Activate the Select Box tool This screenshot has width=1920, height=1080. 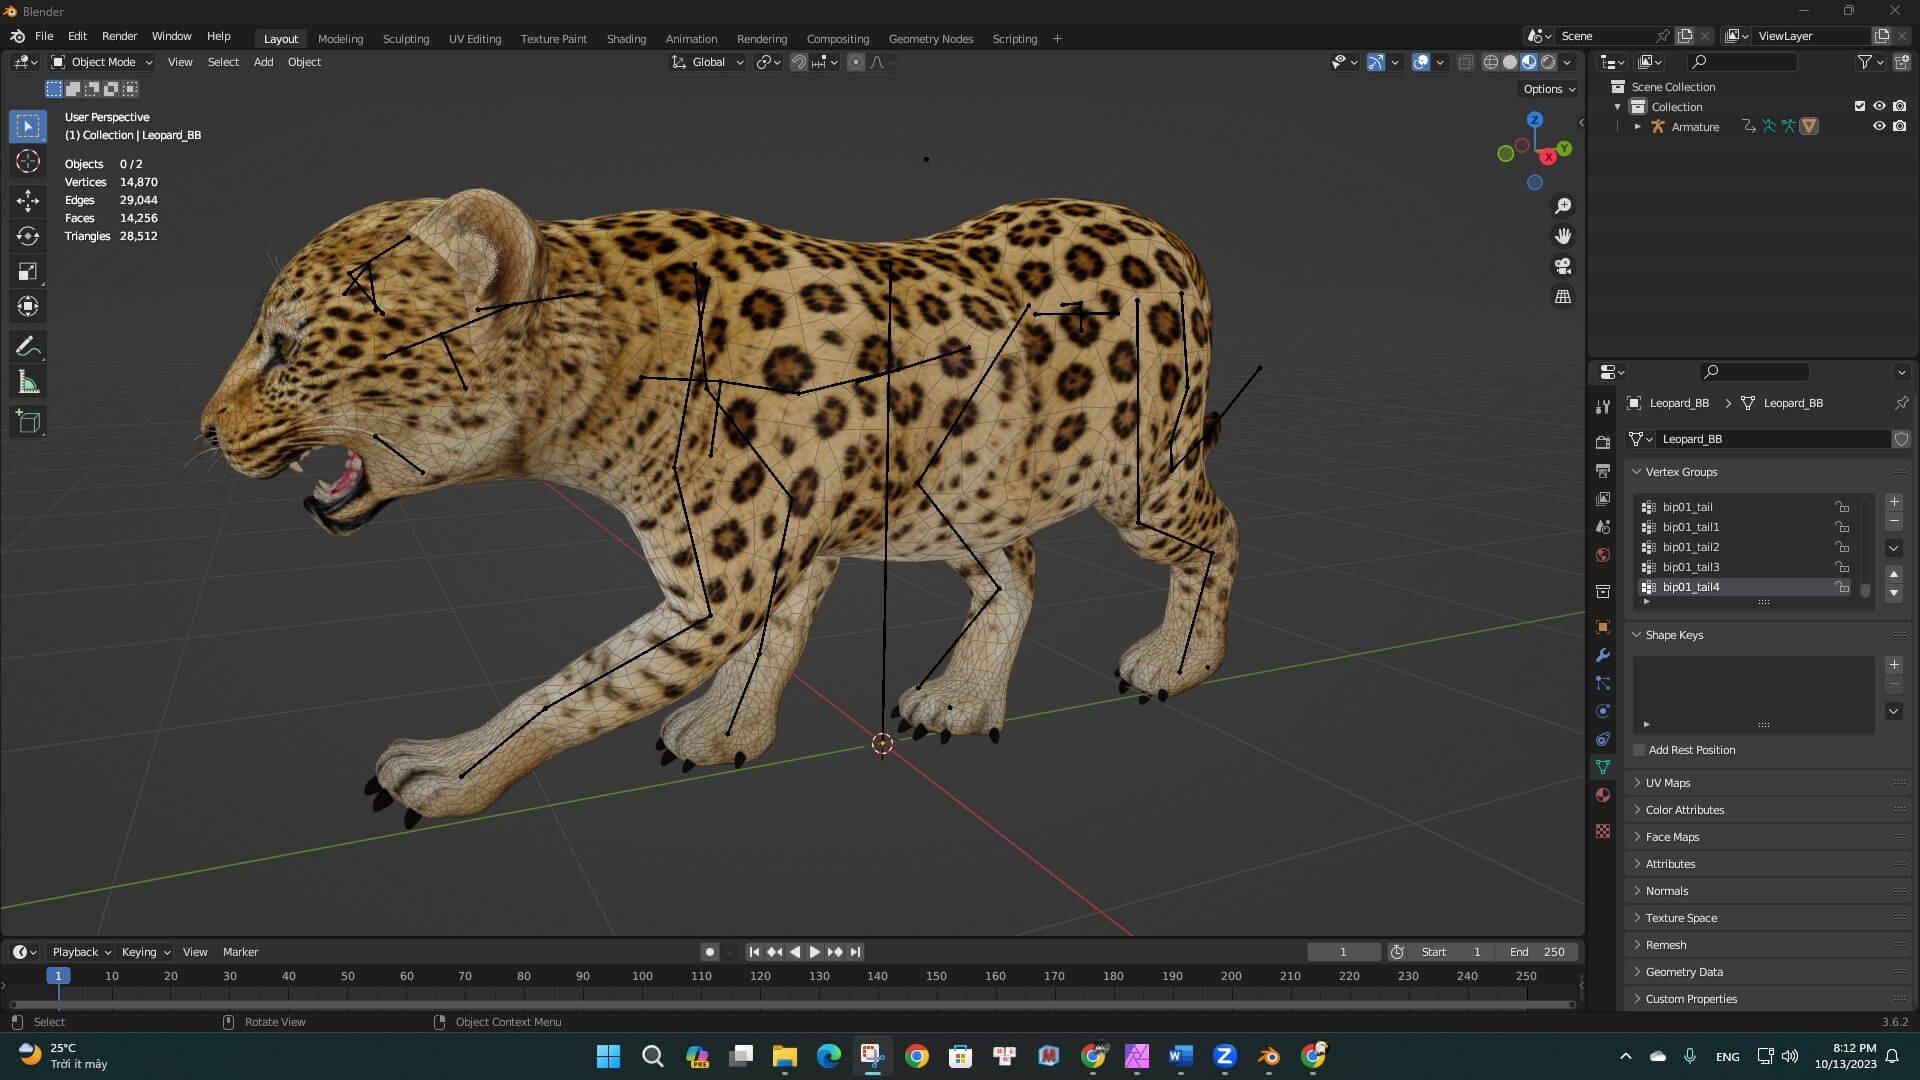[28, 126]
